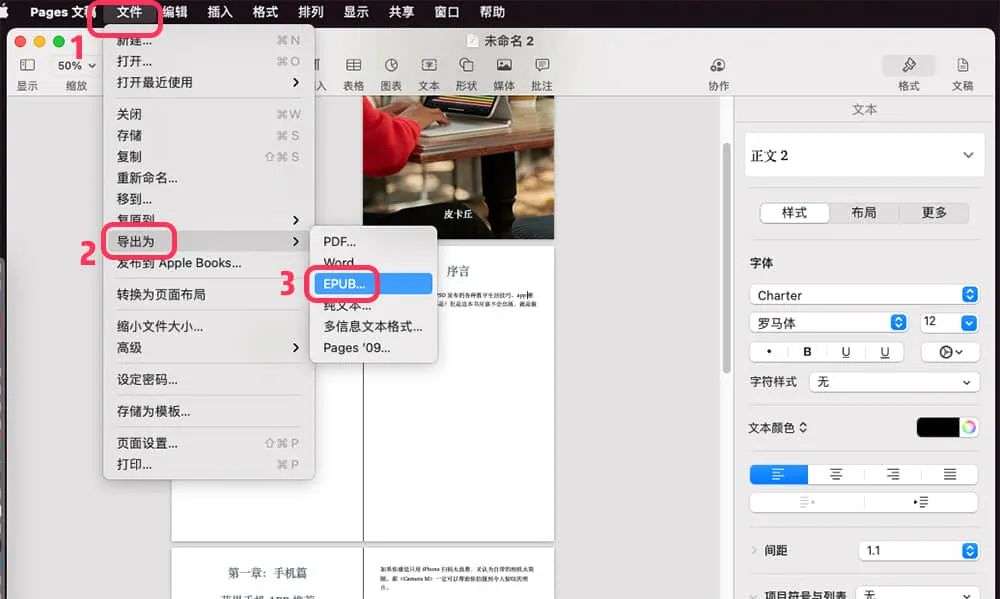
Task: Insert a text box via toolbar
Action: click(x=429, y=65)
